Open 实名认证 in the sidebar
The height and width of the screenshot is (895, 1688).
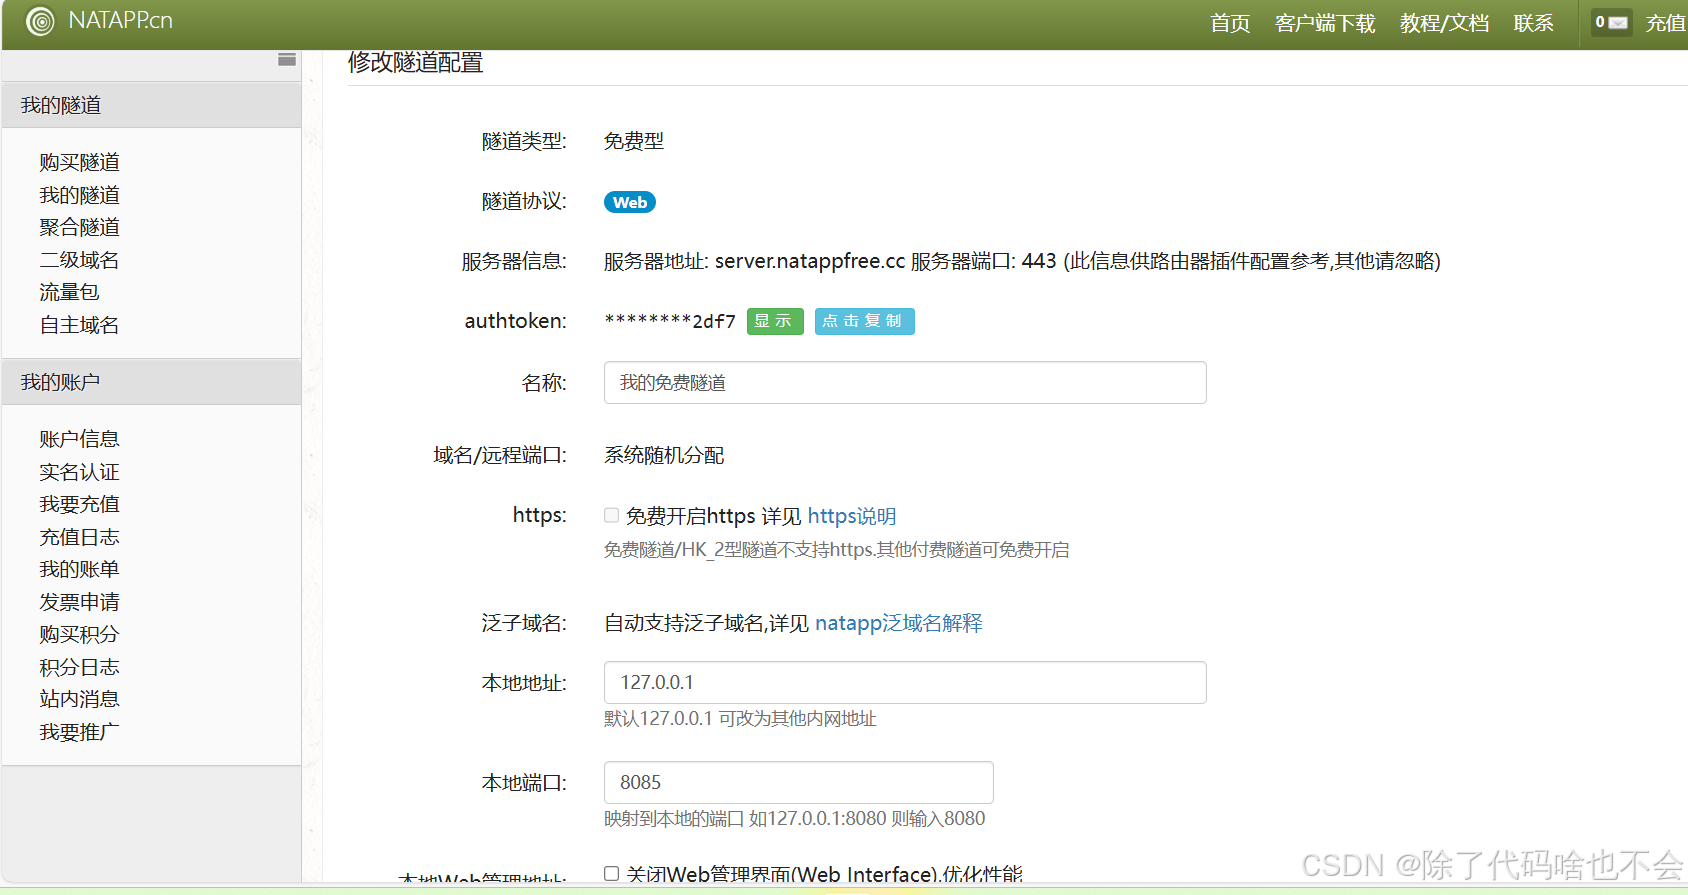[x=80, y=472]
